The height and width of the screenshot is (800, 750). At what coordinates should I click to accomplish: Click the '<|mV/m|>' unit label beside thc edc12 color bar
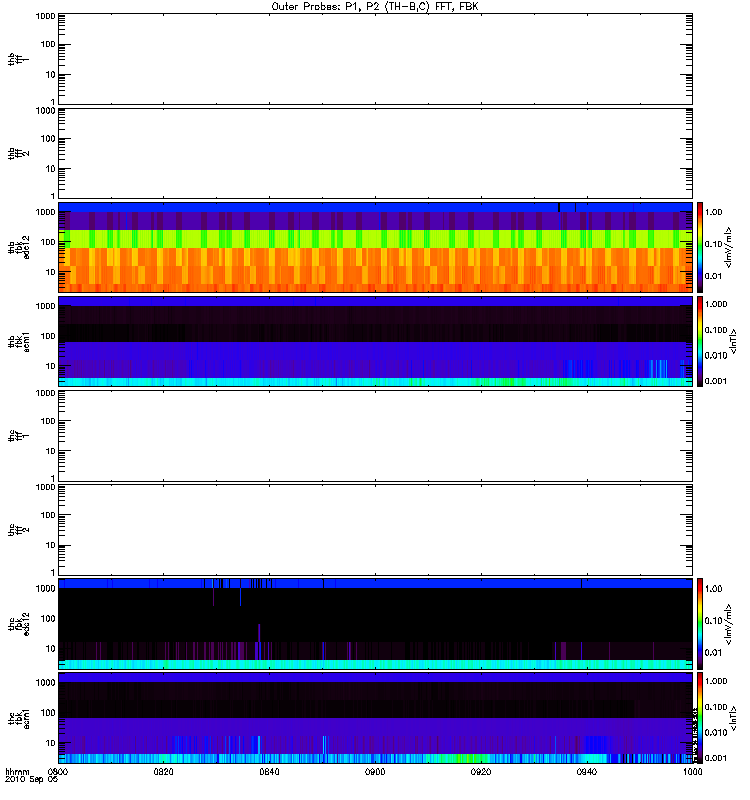[728, 624]
